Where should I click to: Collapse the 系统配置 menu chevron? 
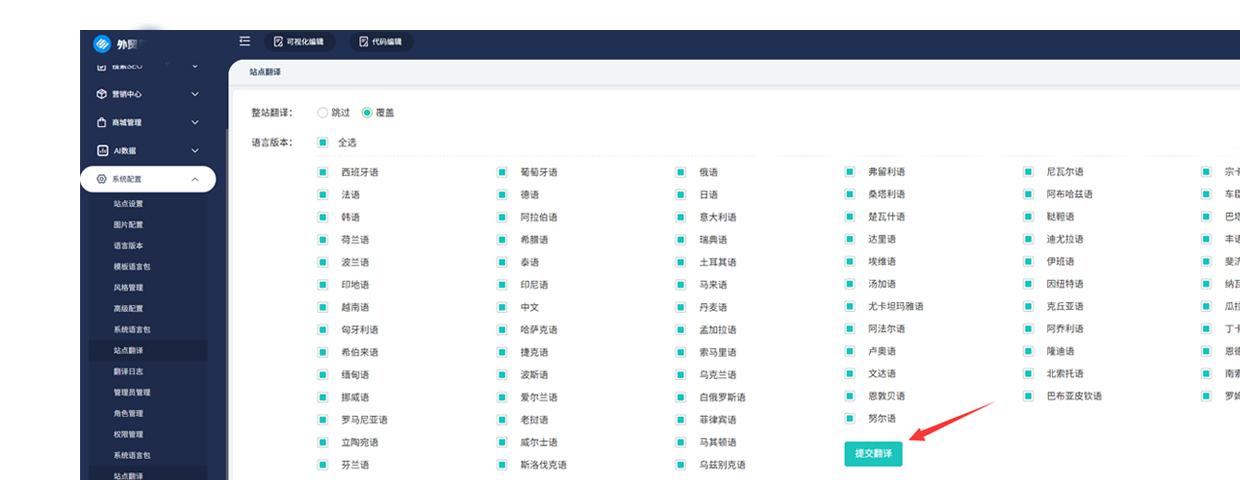pyautogui.click(x=195, y=180)
